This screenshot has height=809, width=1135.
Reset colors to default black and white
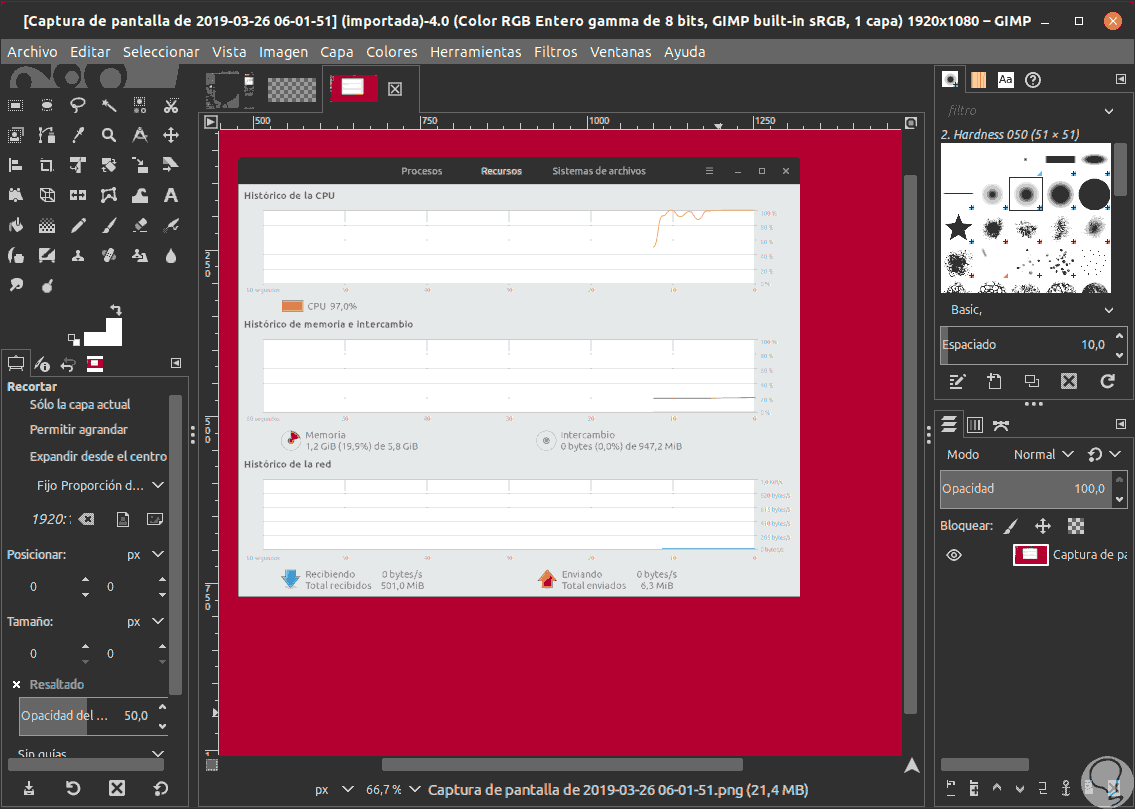(x=73, y=339)
